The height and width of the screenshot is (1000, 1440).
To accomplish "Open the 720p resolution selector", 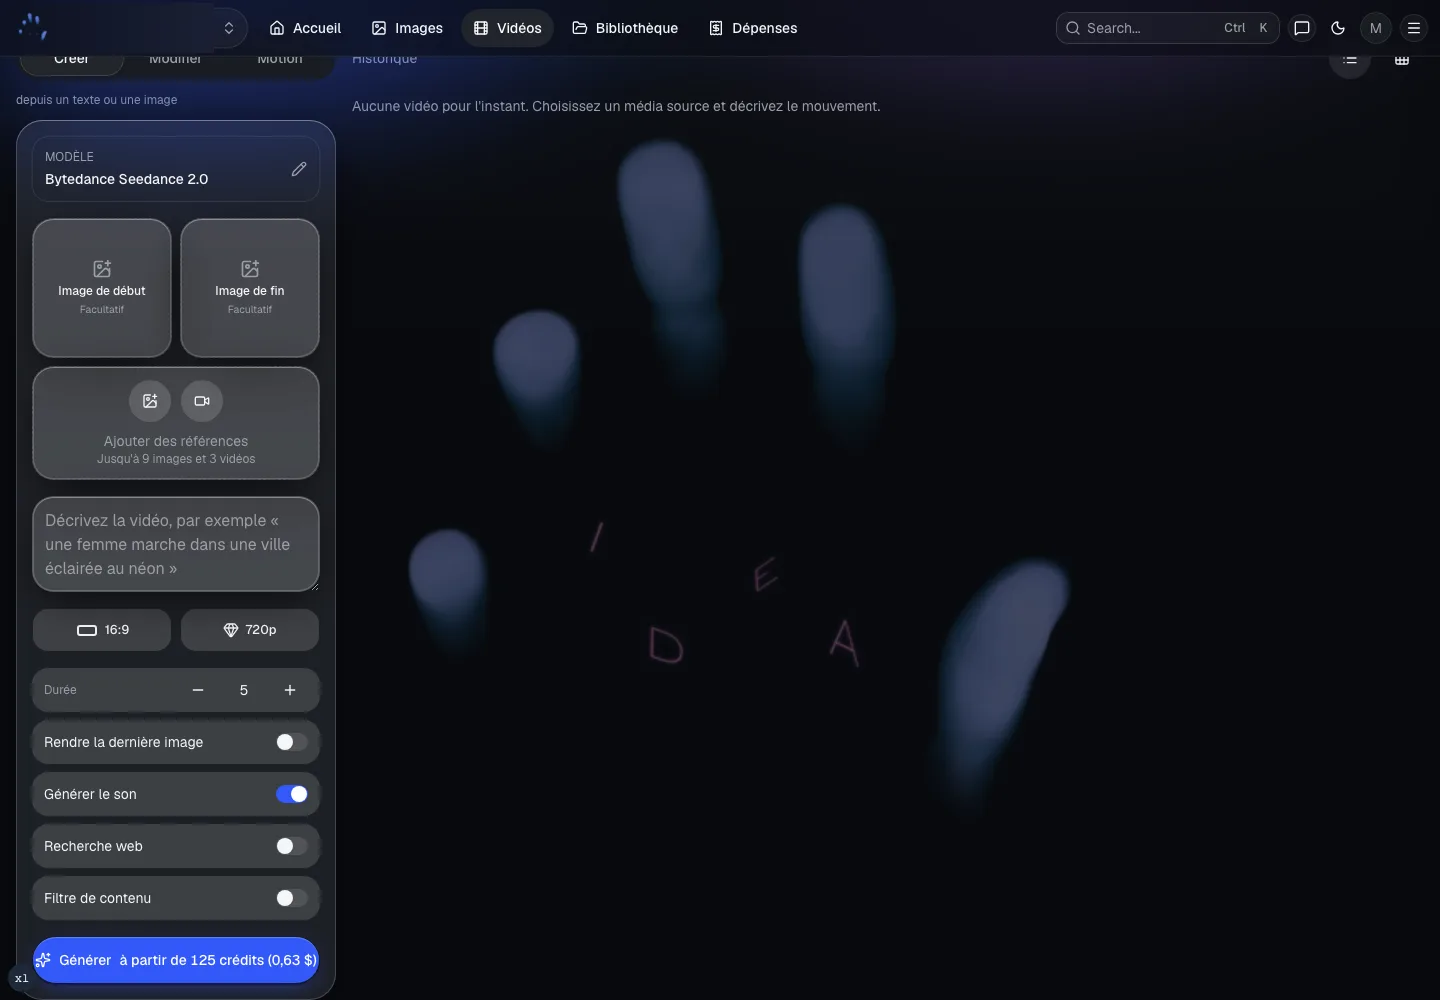I will pyautogui.click(x=250, y=630).
